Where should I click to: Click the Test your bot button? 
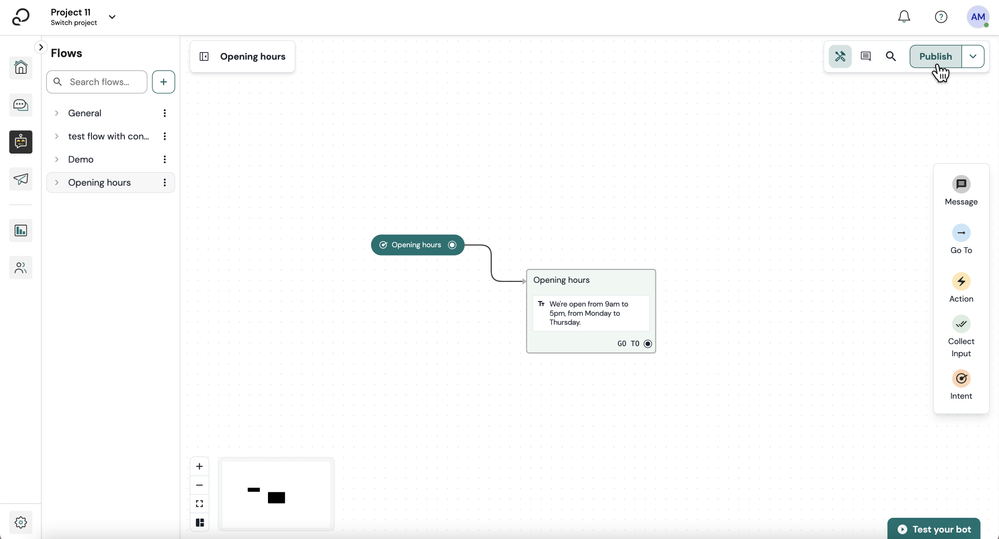[933, 529]
